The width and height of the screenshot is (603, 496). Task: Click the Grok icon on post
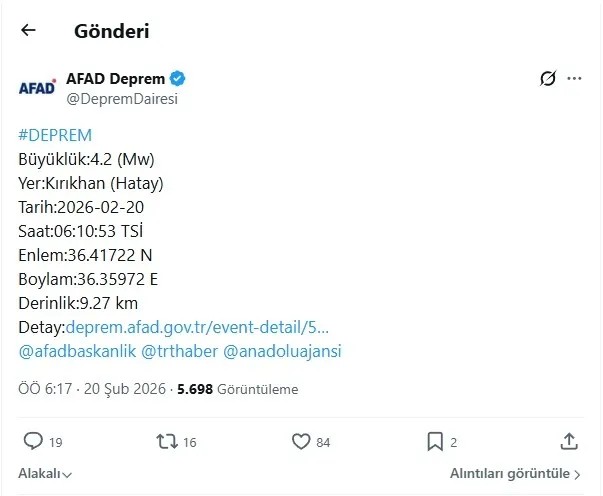tap(546, 78)
